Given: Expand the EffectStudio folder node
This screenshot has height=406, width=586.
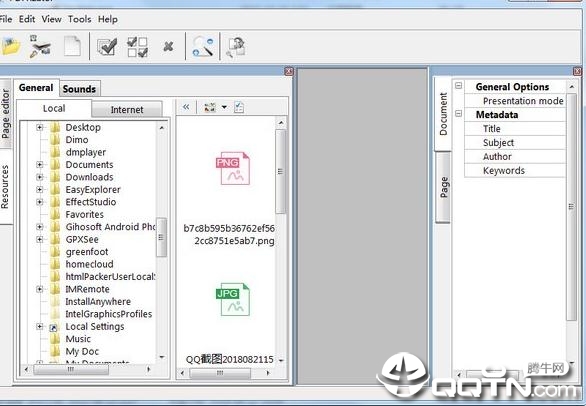Looking at the screenshot, I should click(x=40, y=202).
